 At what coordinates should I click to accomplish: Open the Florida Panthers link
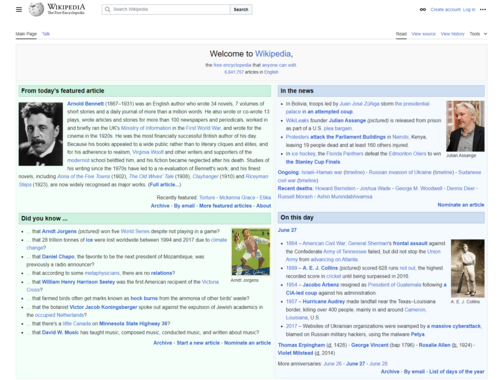(345, 154)
